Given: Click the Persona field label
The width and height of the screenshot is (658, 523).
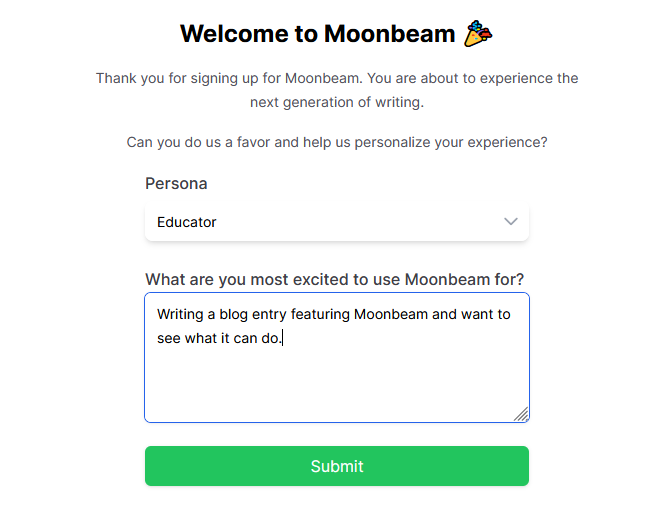Looking at the screenshot, I should point(176,184).
